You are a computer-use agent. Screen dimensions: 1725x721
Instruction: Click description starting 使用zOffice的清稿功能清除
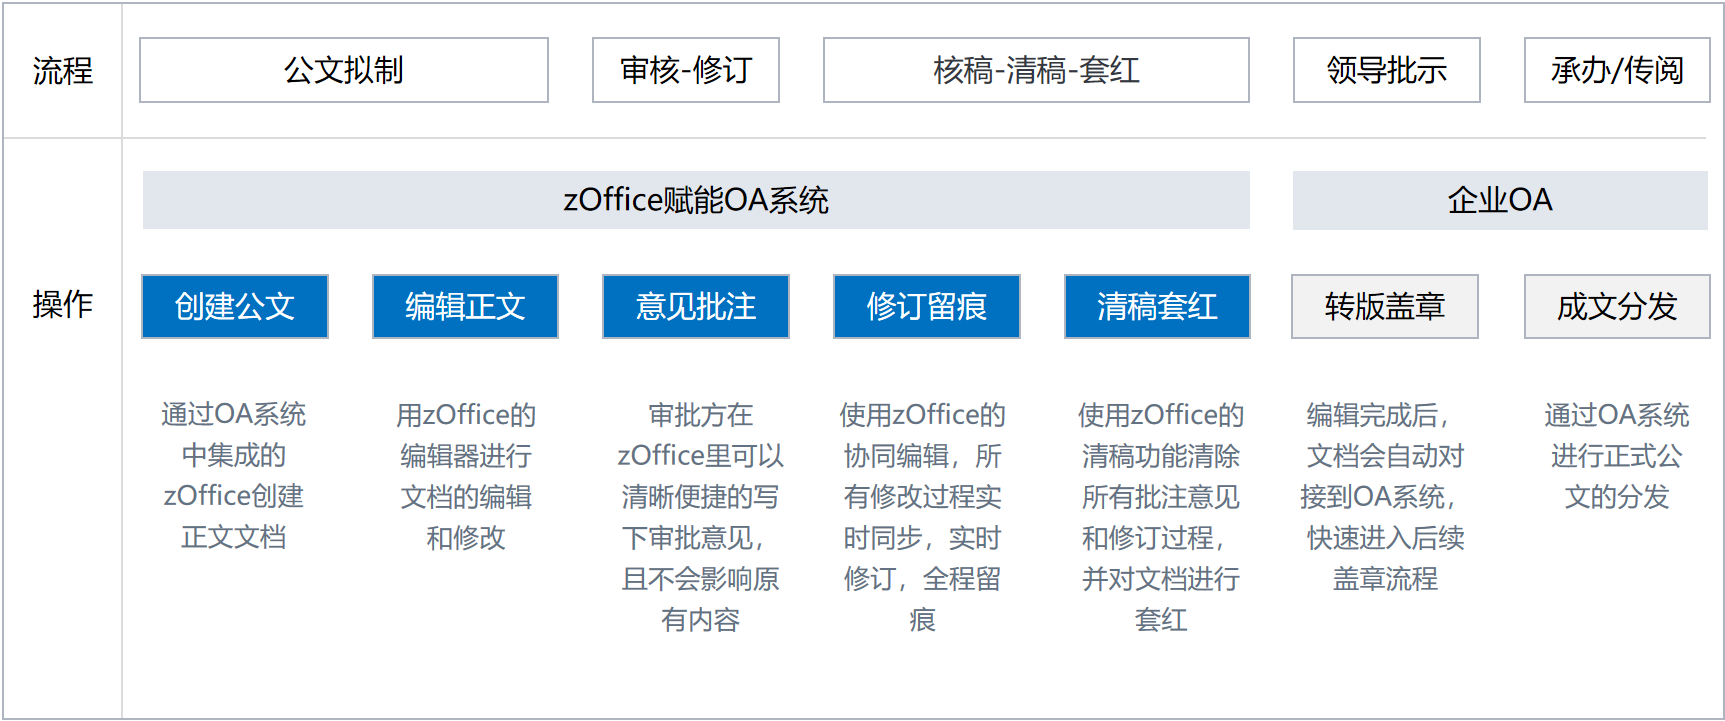[x=1161, y=517]
